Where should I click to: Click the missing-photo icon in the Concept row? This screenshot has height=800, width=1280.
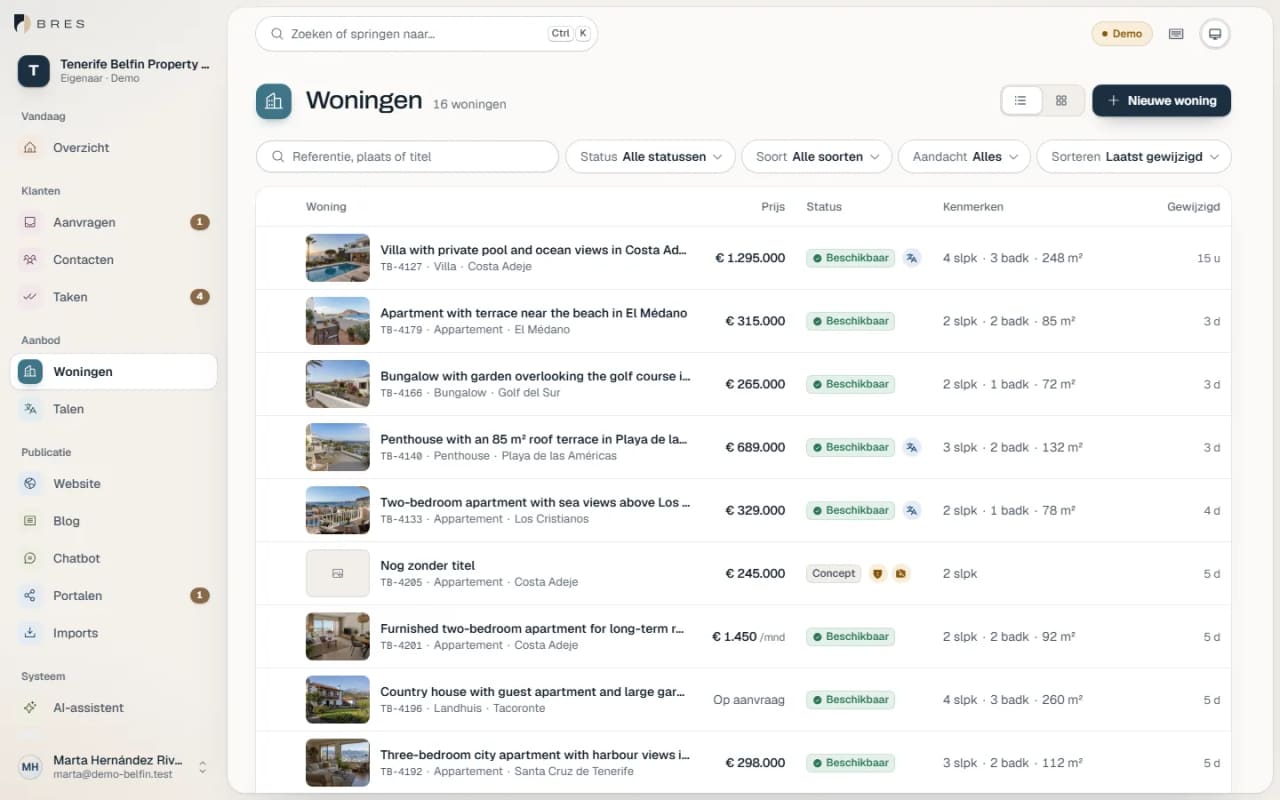coord(901,574)
